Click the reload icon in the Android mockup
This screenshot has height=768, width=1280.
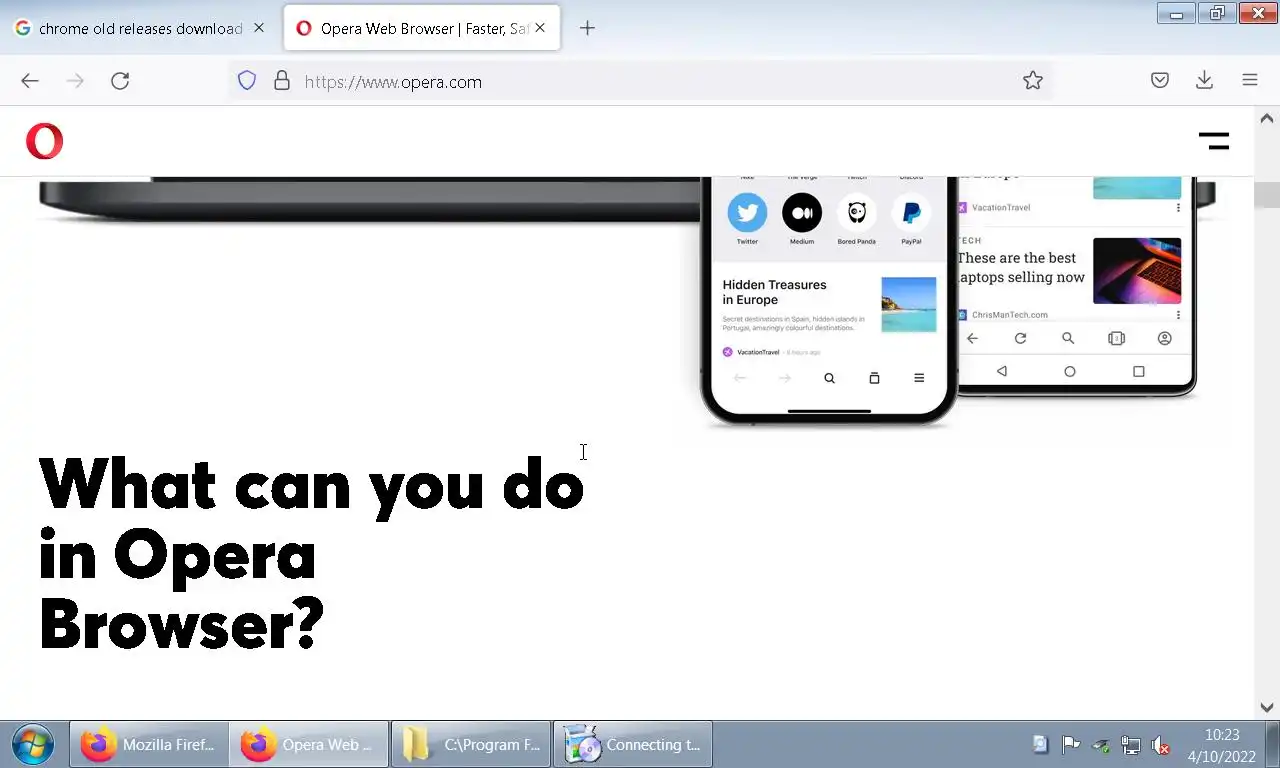pos(1020,339)
